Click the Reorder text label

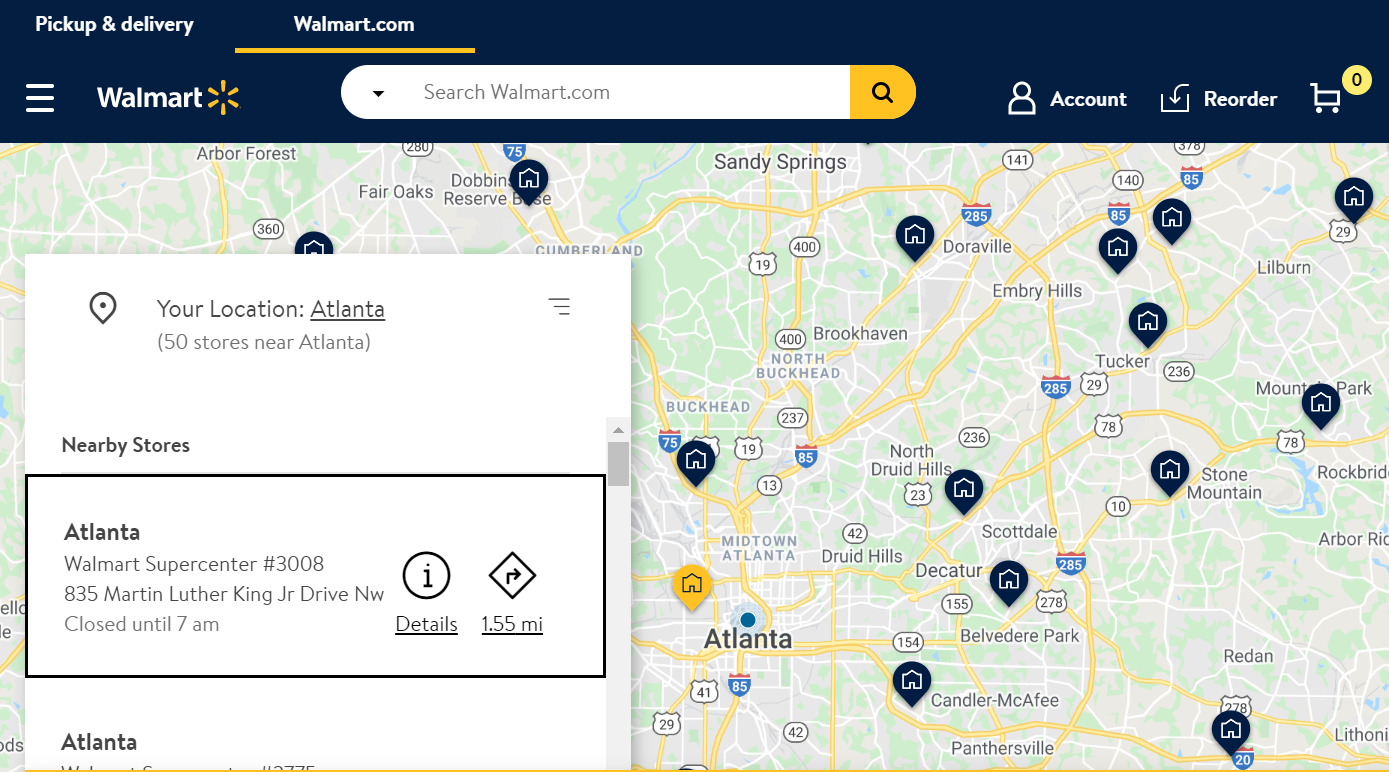pyautogui.click(x=1240, y=99)
